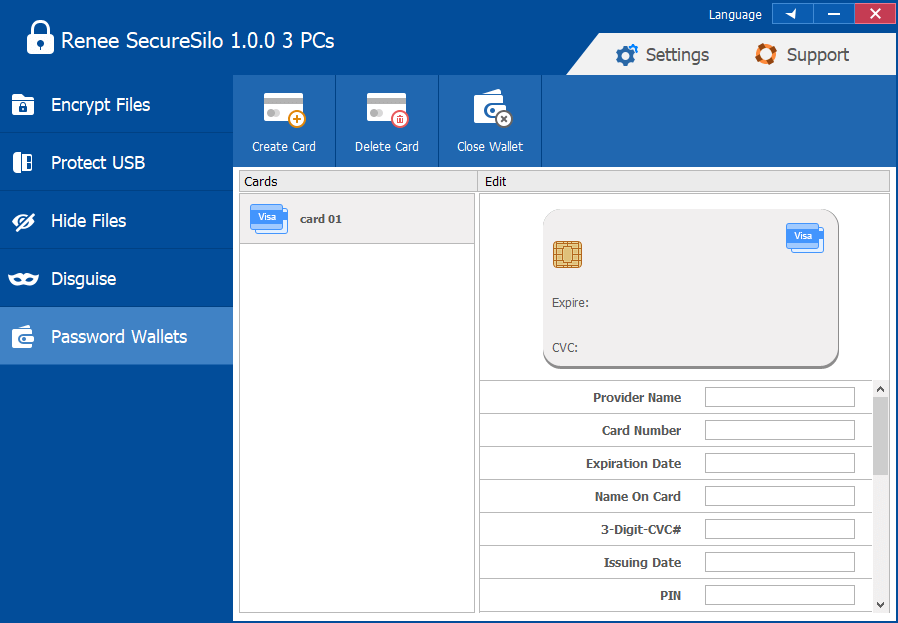Click the Visa logo on card preview
The width and height of the screenshot is (898, 623).
pos(804,237)
